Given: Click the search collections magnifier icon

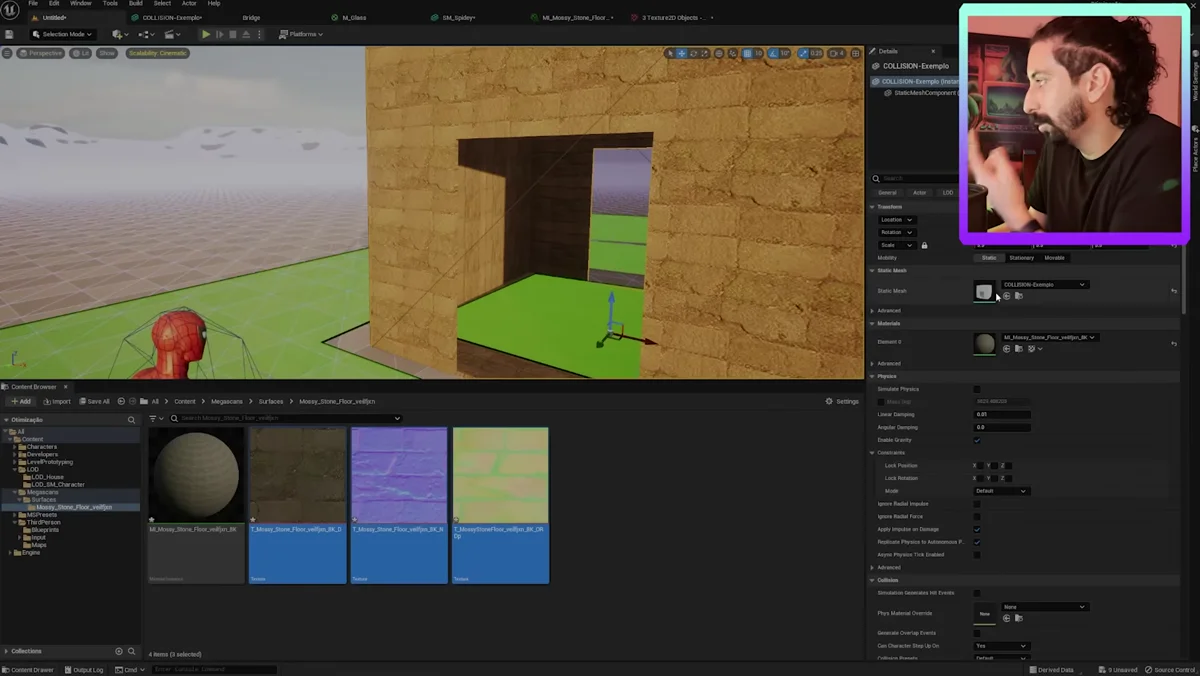Looking at the screenshot, I should pos(131,651).
